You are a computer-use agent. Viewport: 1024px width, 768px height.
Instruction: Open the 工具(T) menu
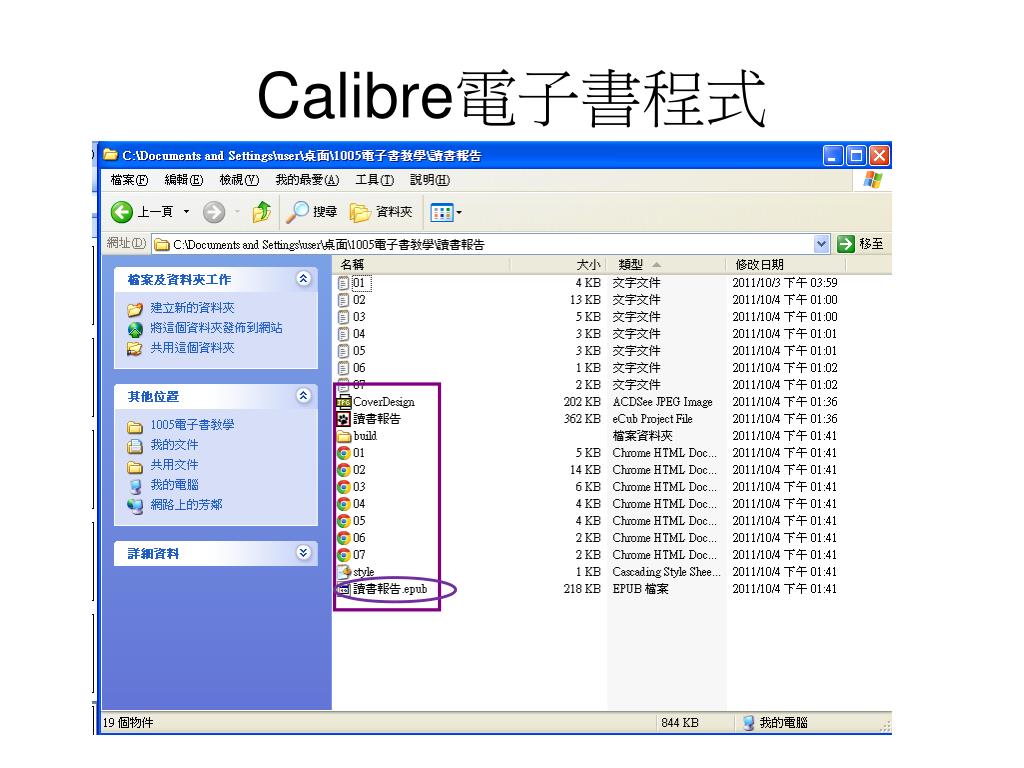pyautogui.click(x=374, y=180)
